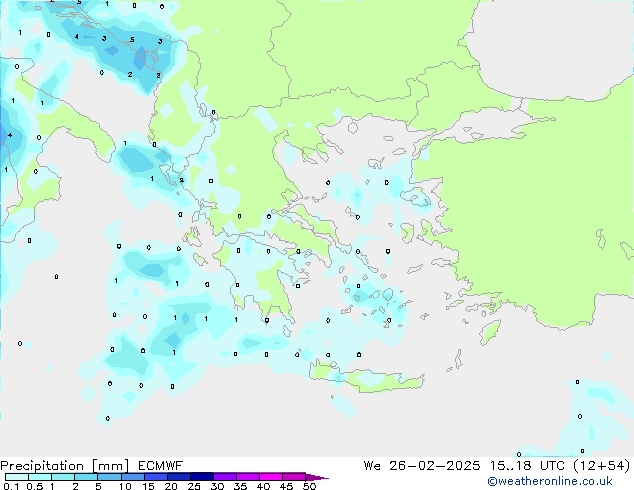Click the above-50 legend arrow tip

[x=317, y=477]
